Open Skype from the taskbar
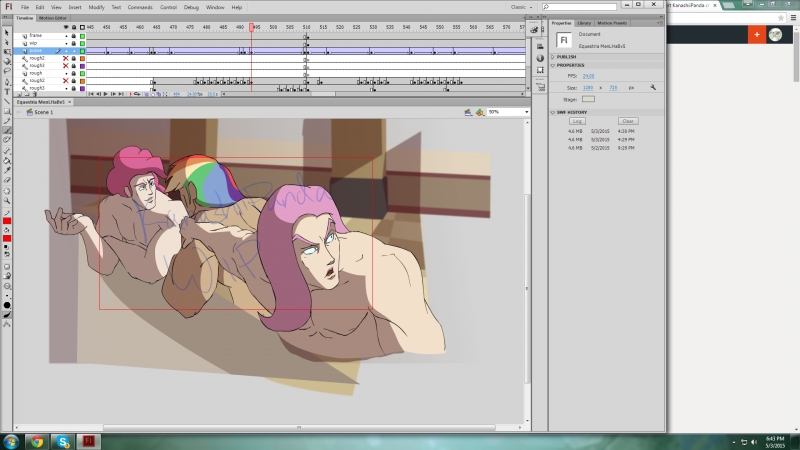The image size is (800, 450). tap(63, 441)
